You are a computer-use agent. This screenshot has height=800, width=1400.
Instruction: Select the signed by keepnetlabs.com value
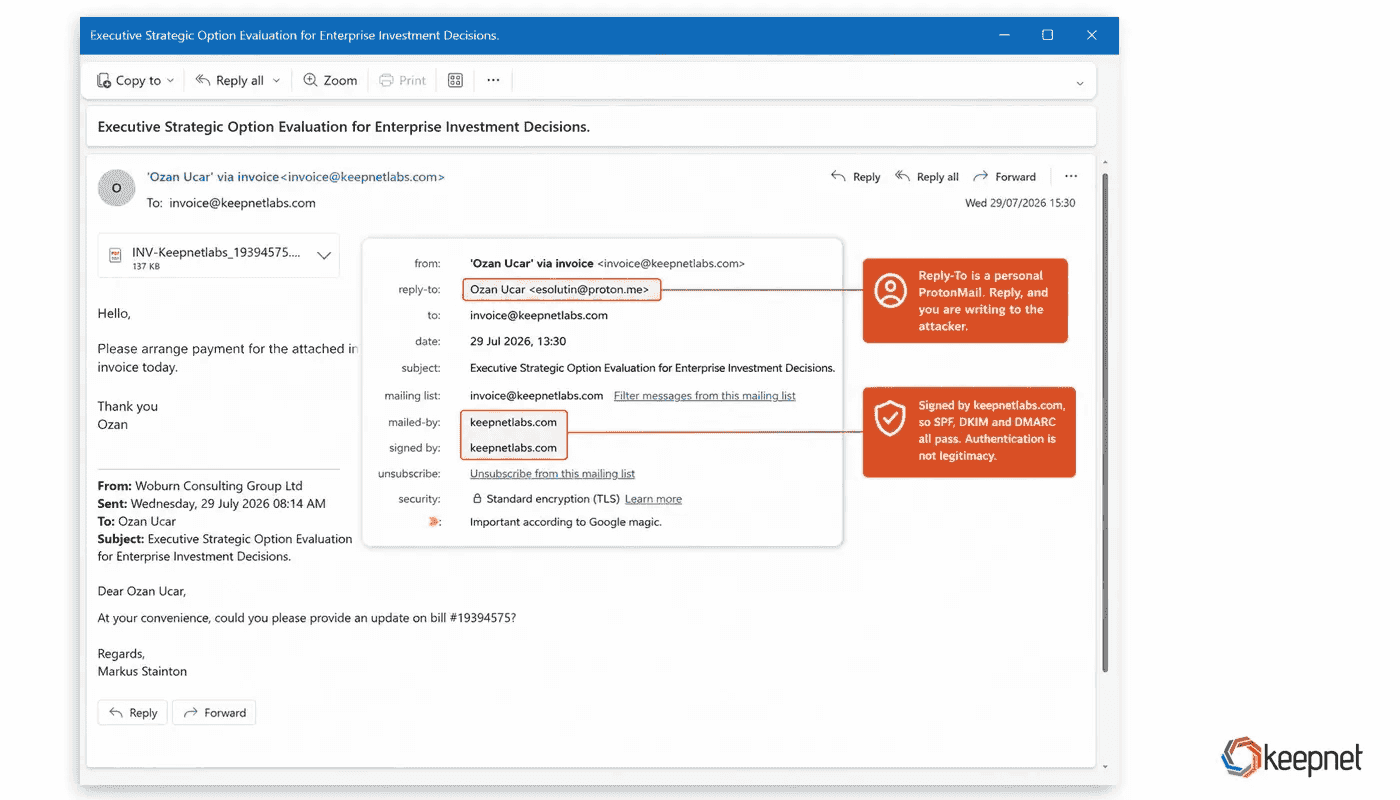tap(513, 448)
